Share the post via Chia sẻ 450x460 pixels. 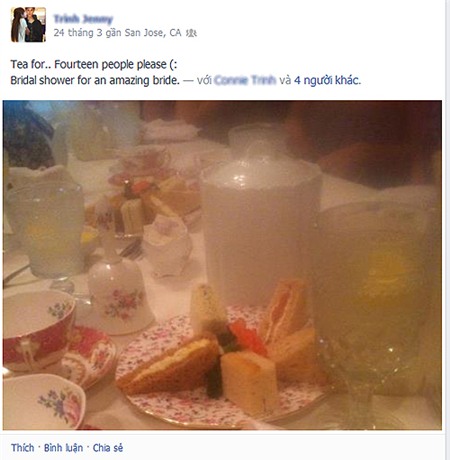coord(108,448)
